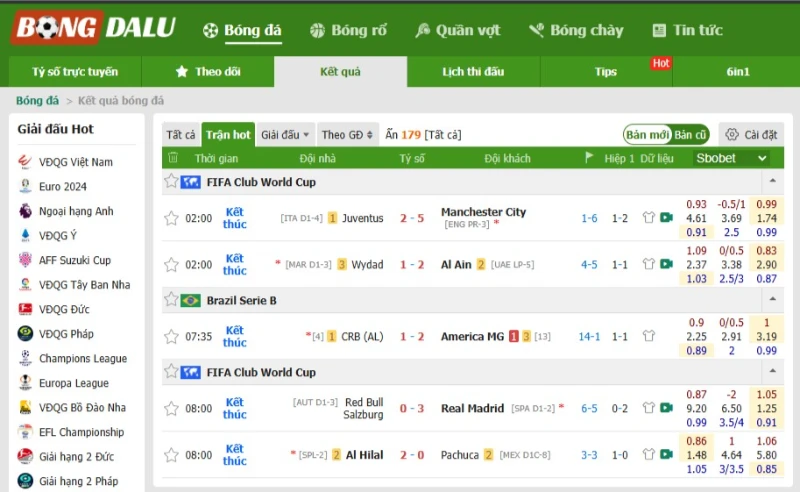Open the 2 - 5 score details
The height and width of the screenshot is (492, 800).
tap(412, 218)
